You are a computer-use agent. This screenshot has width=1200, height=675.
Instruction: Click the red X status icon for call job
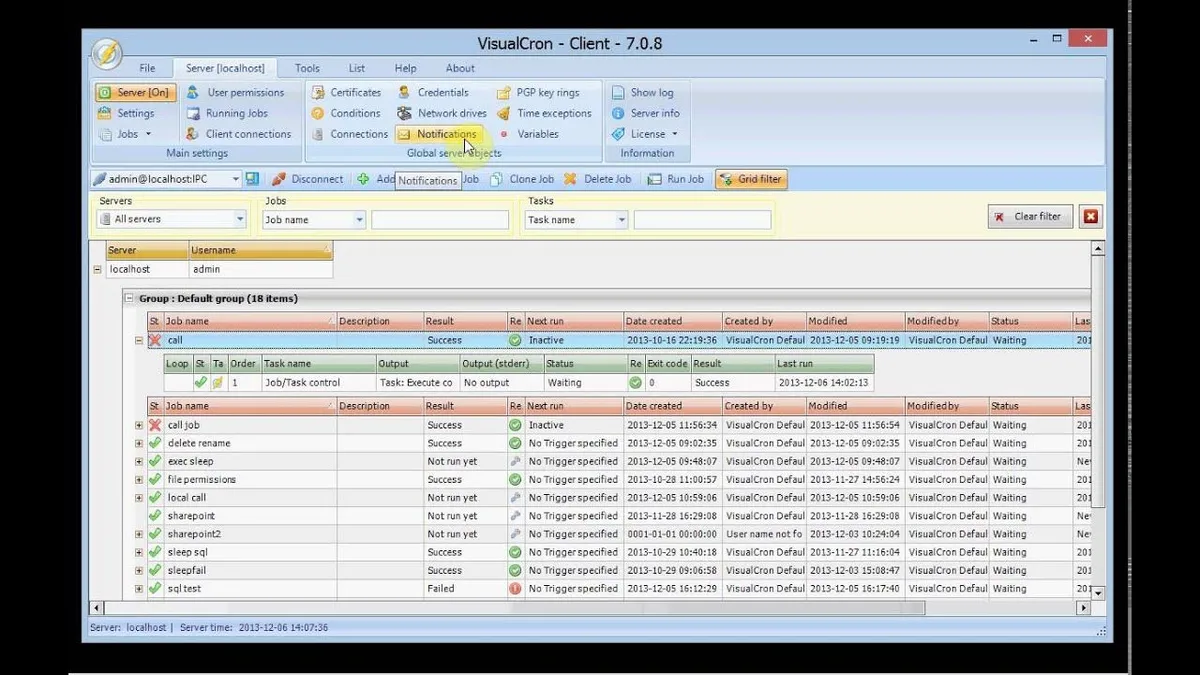coord(155,425)
